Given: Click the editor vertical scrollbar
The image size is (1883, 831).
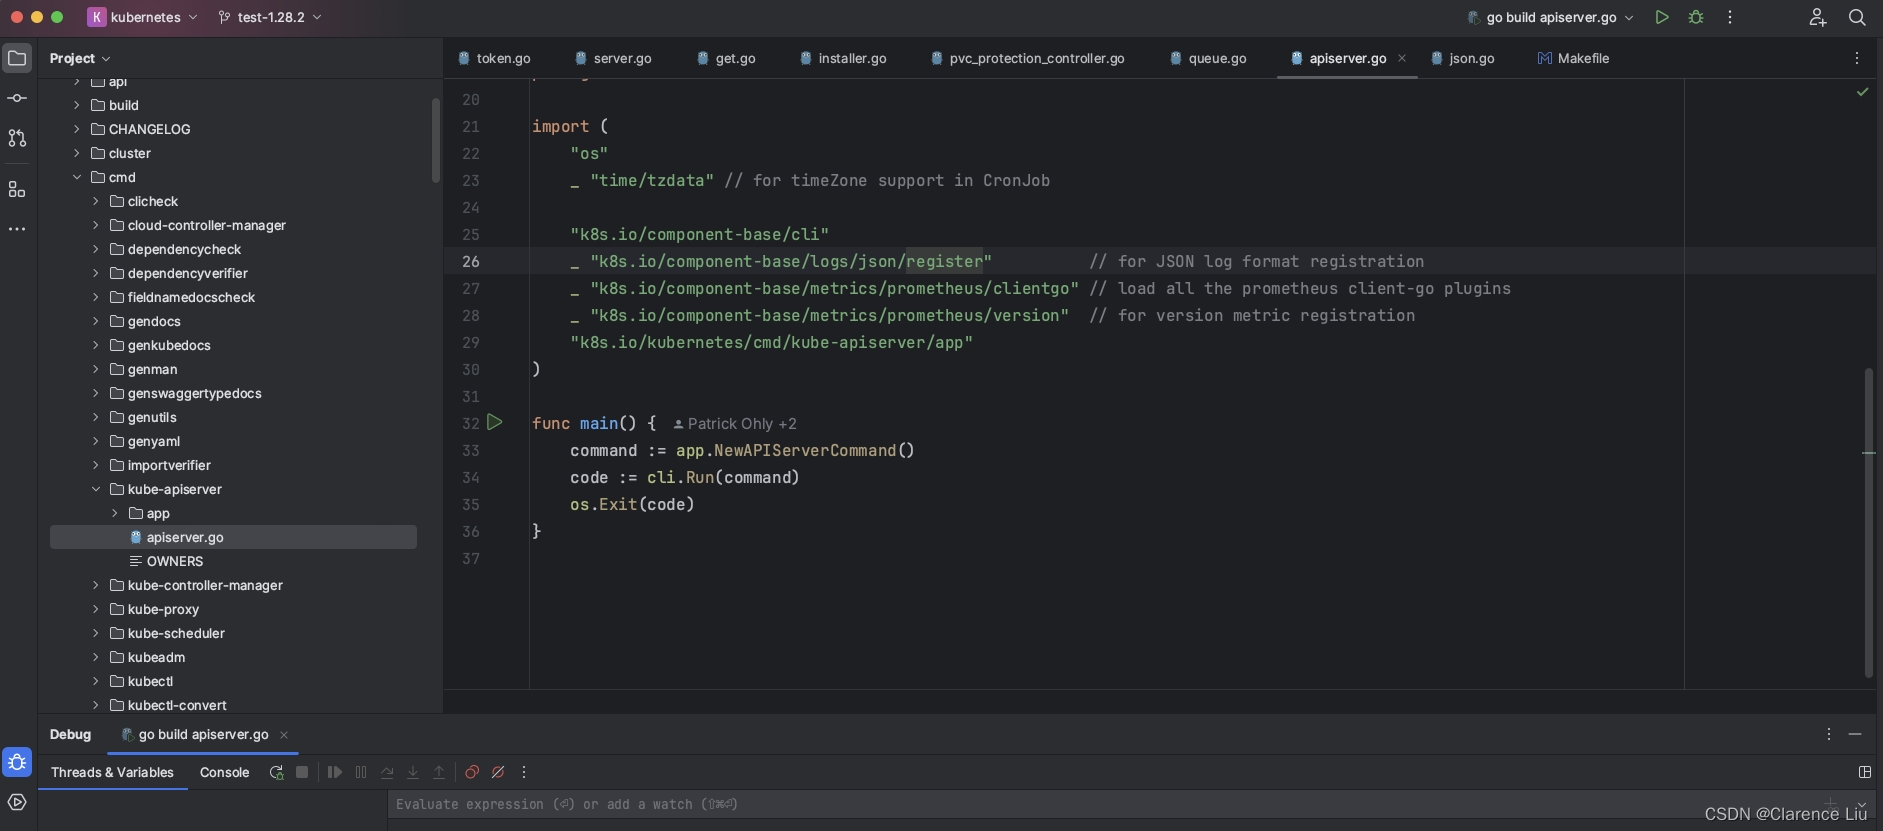Looking at the screenshot, I should click(1868, 522).
